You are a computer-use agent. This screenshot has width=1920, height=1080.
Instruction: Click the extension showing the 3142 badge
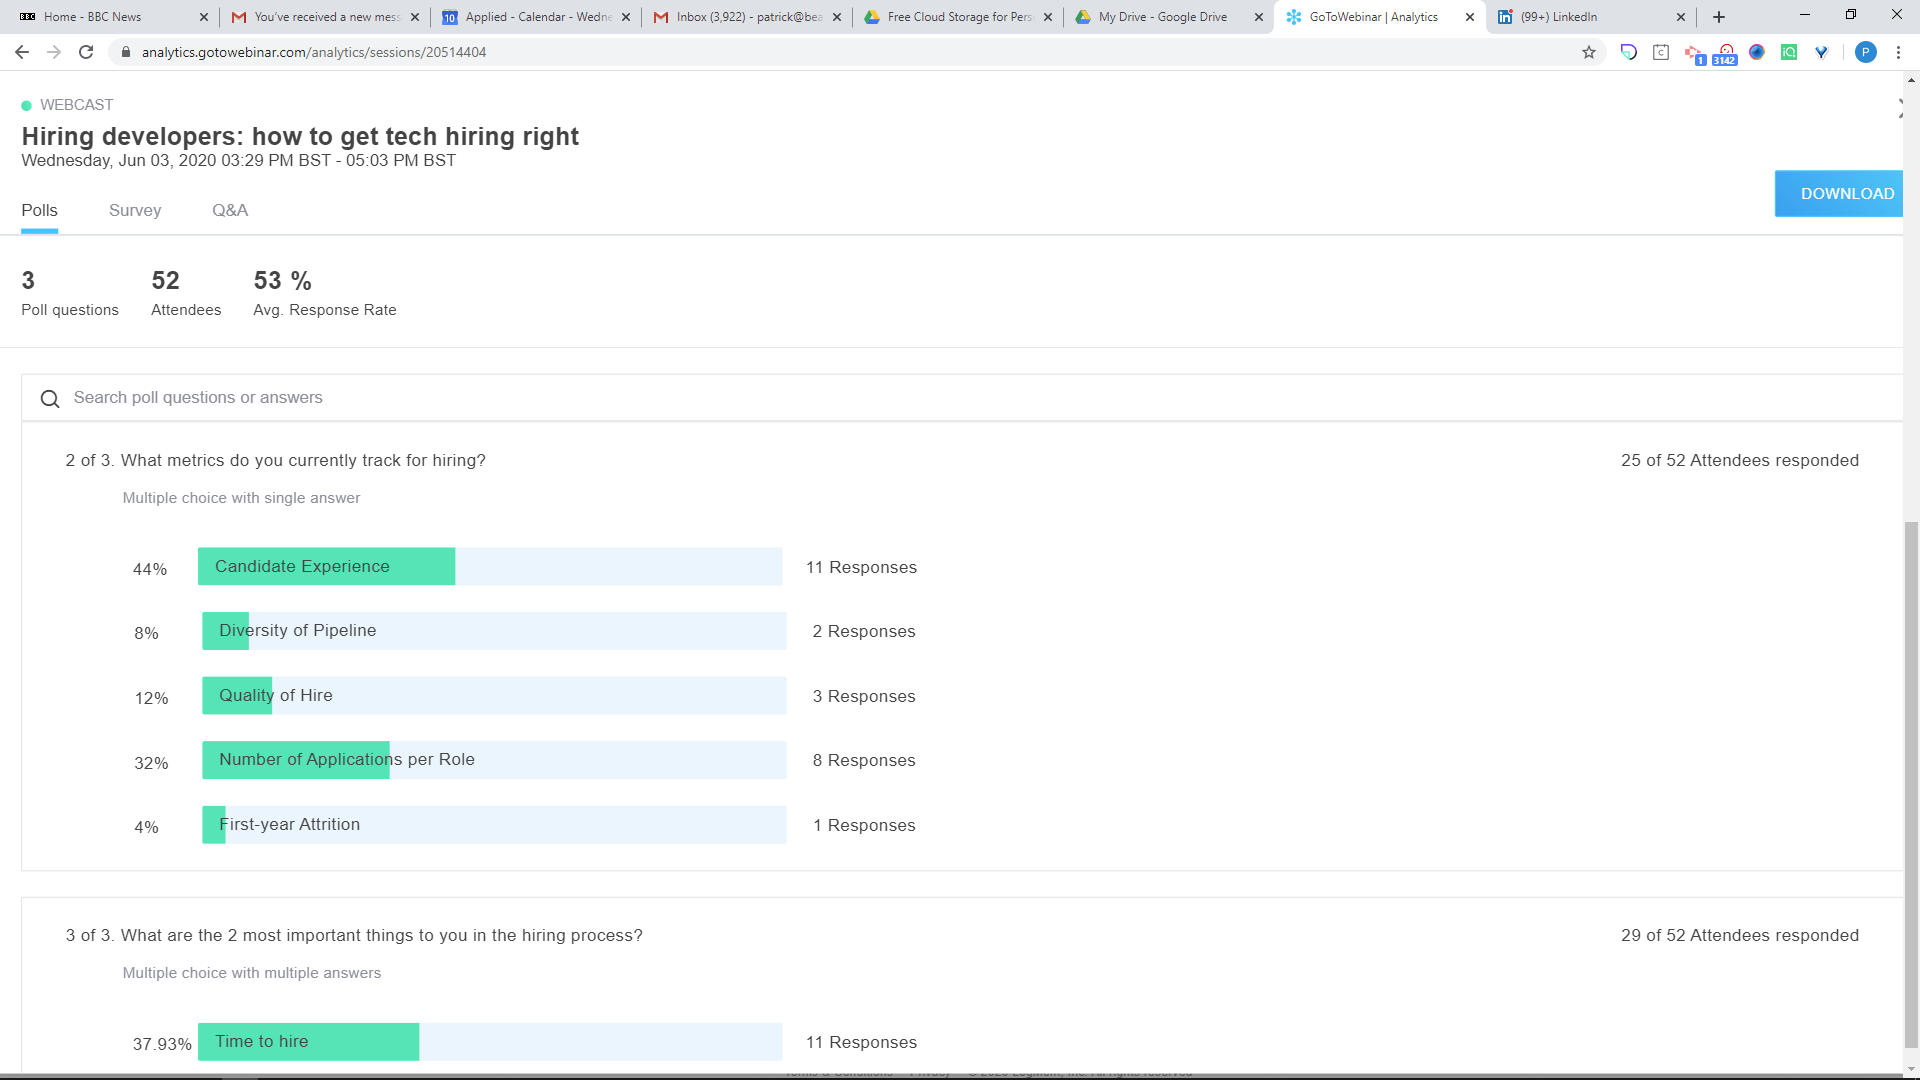point(1726,54)
